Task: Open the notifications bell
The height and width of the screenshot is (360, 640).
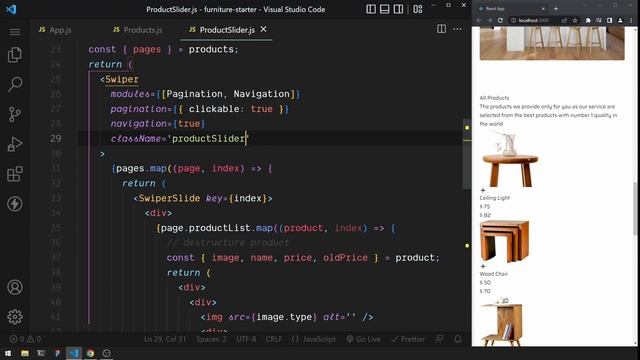Action: pos(458,339)
